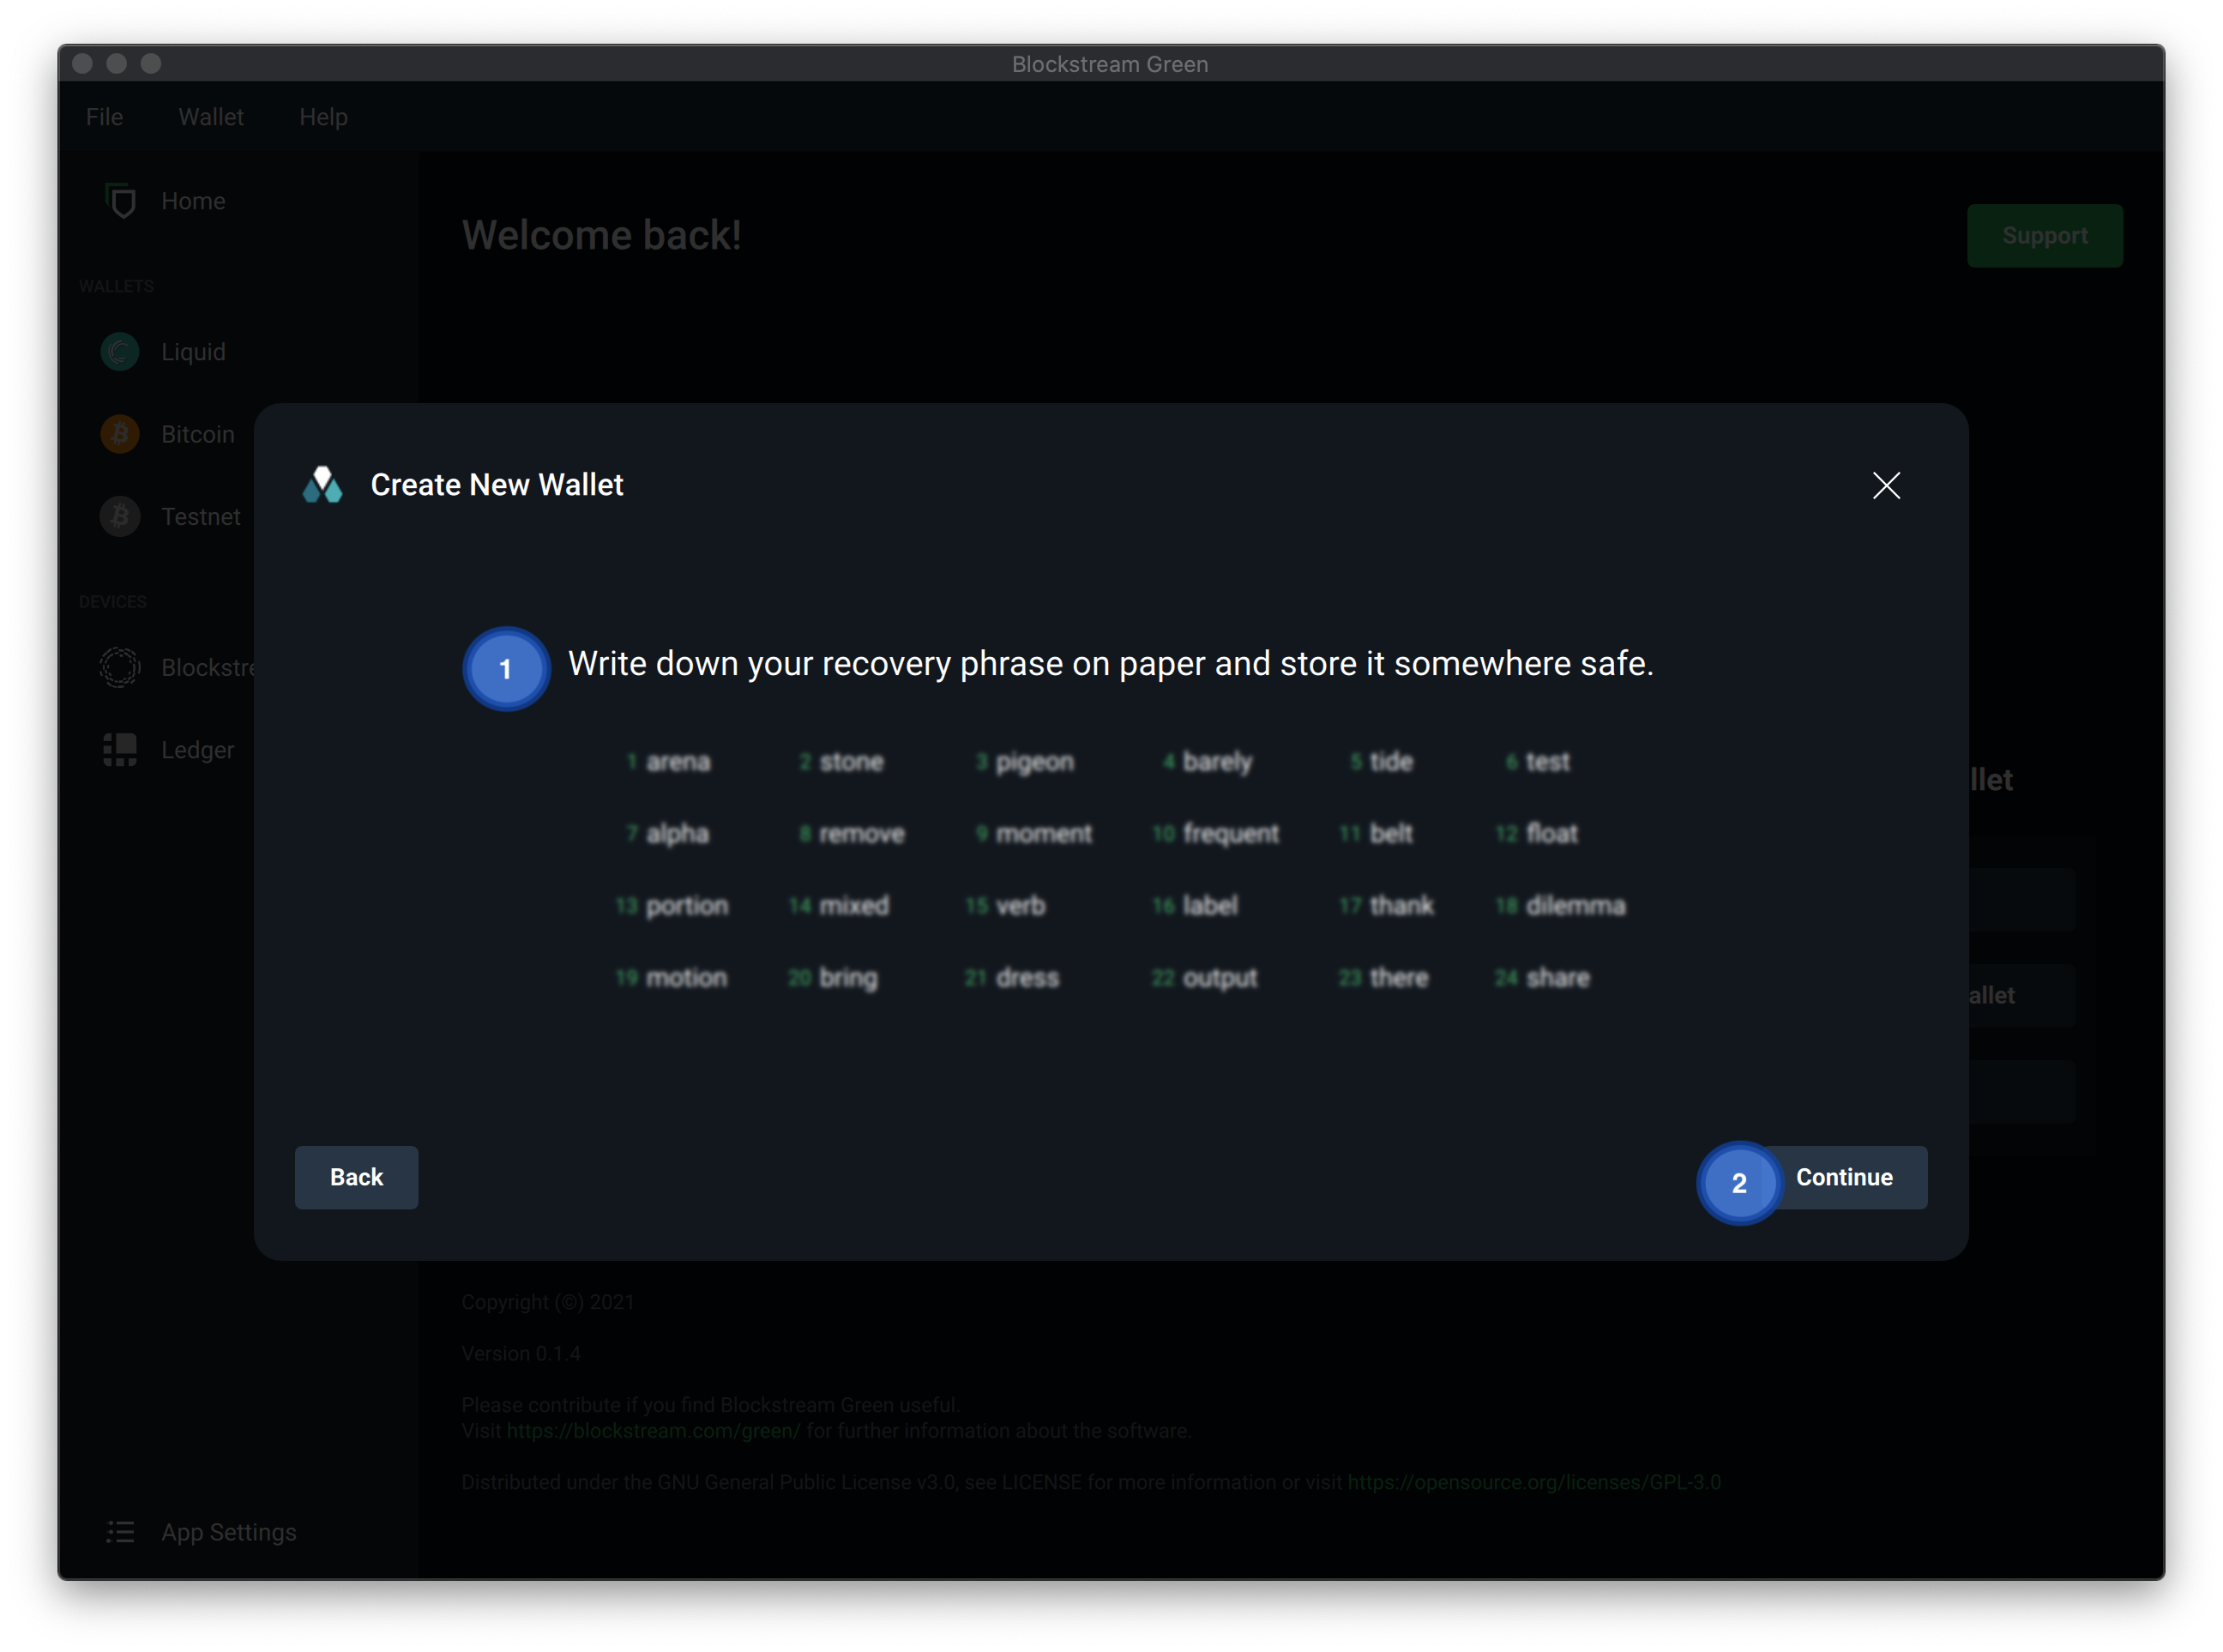Viewport: 2223px width, 1652px height.
Task: Click the 'Create New Wallet' dialog title
Action: tap(497, 485)
